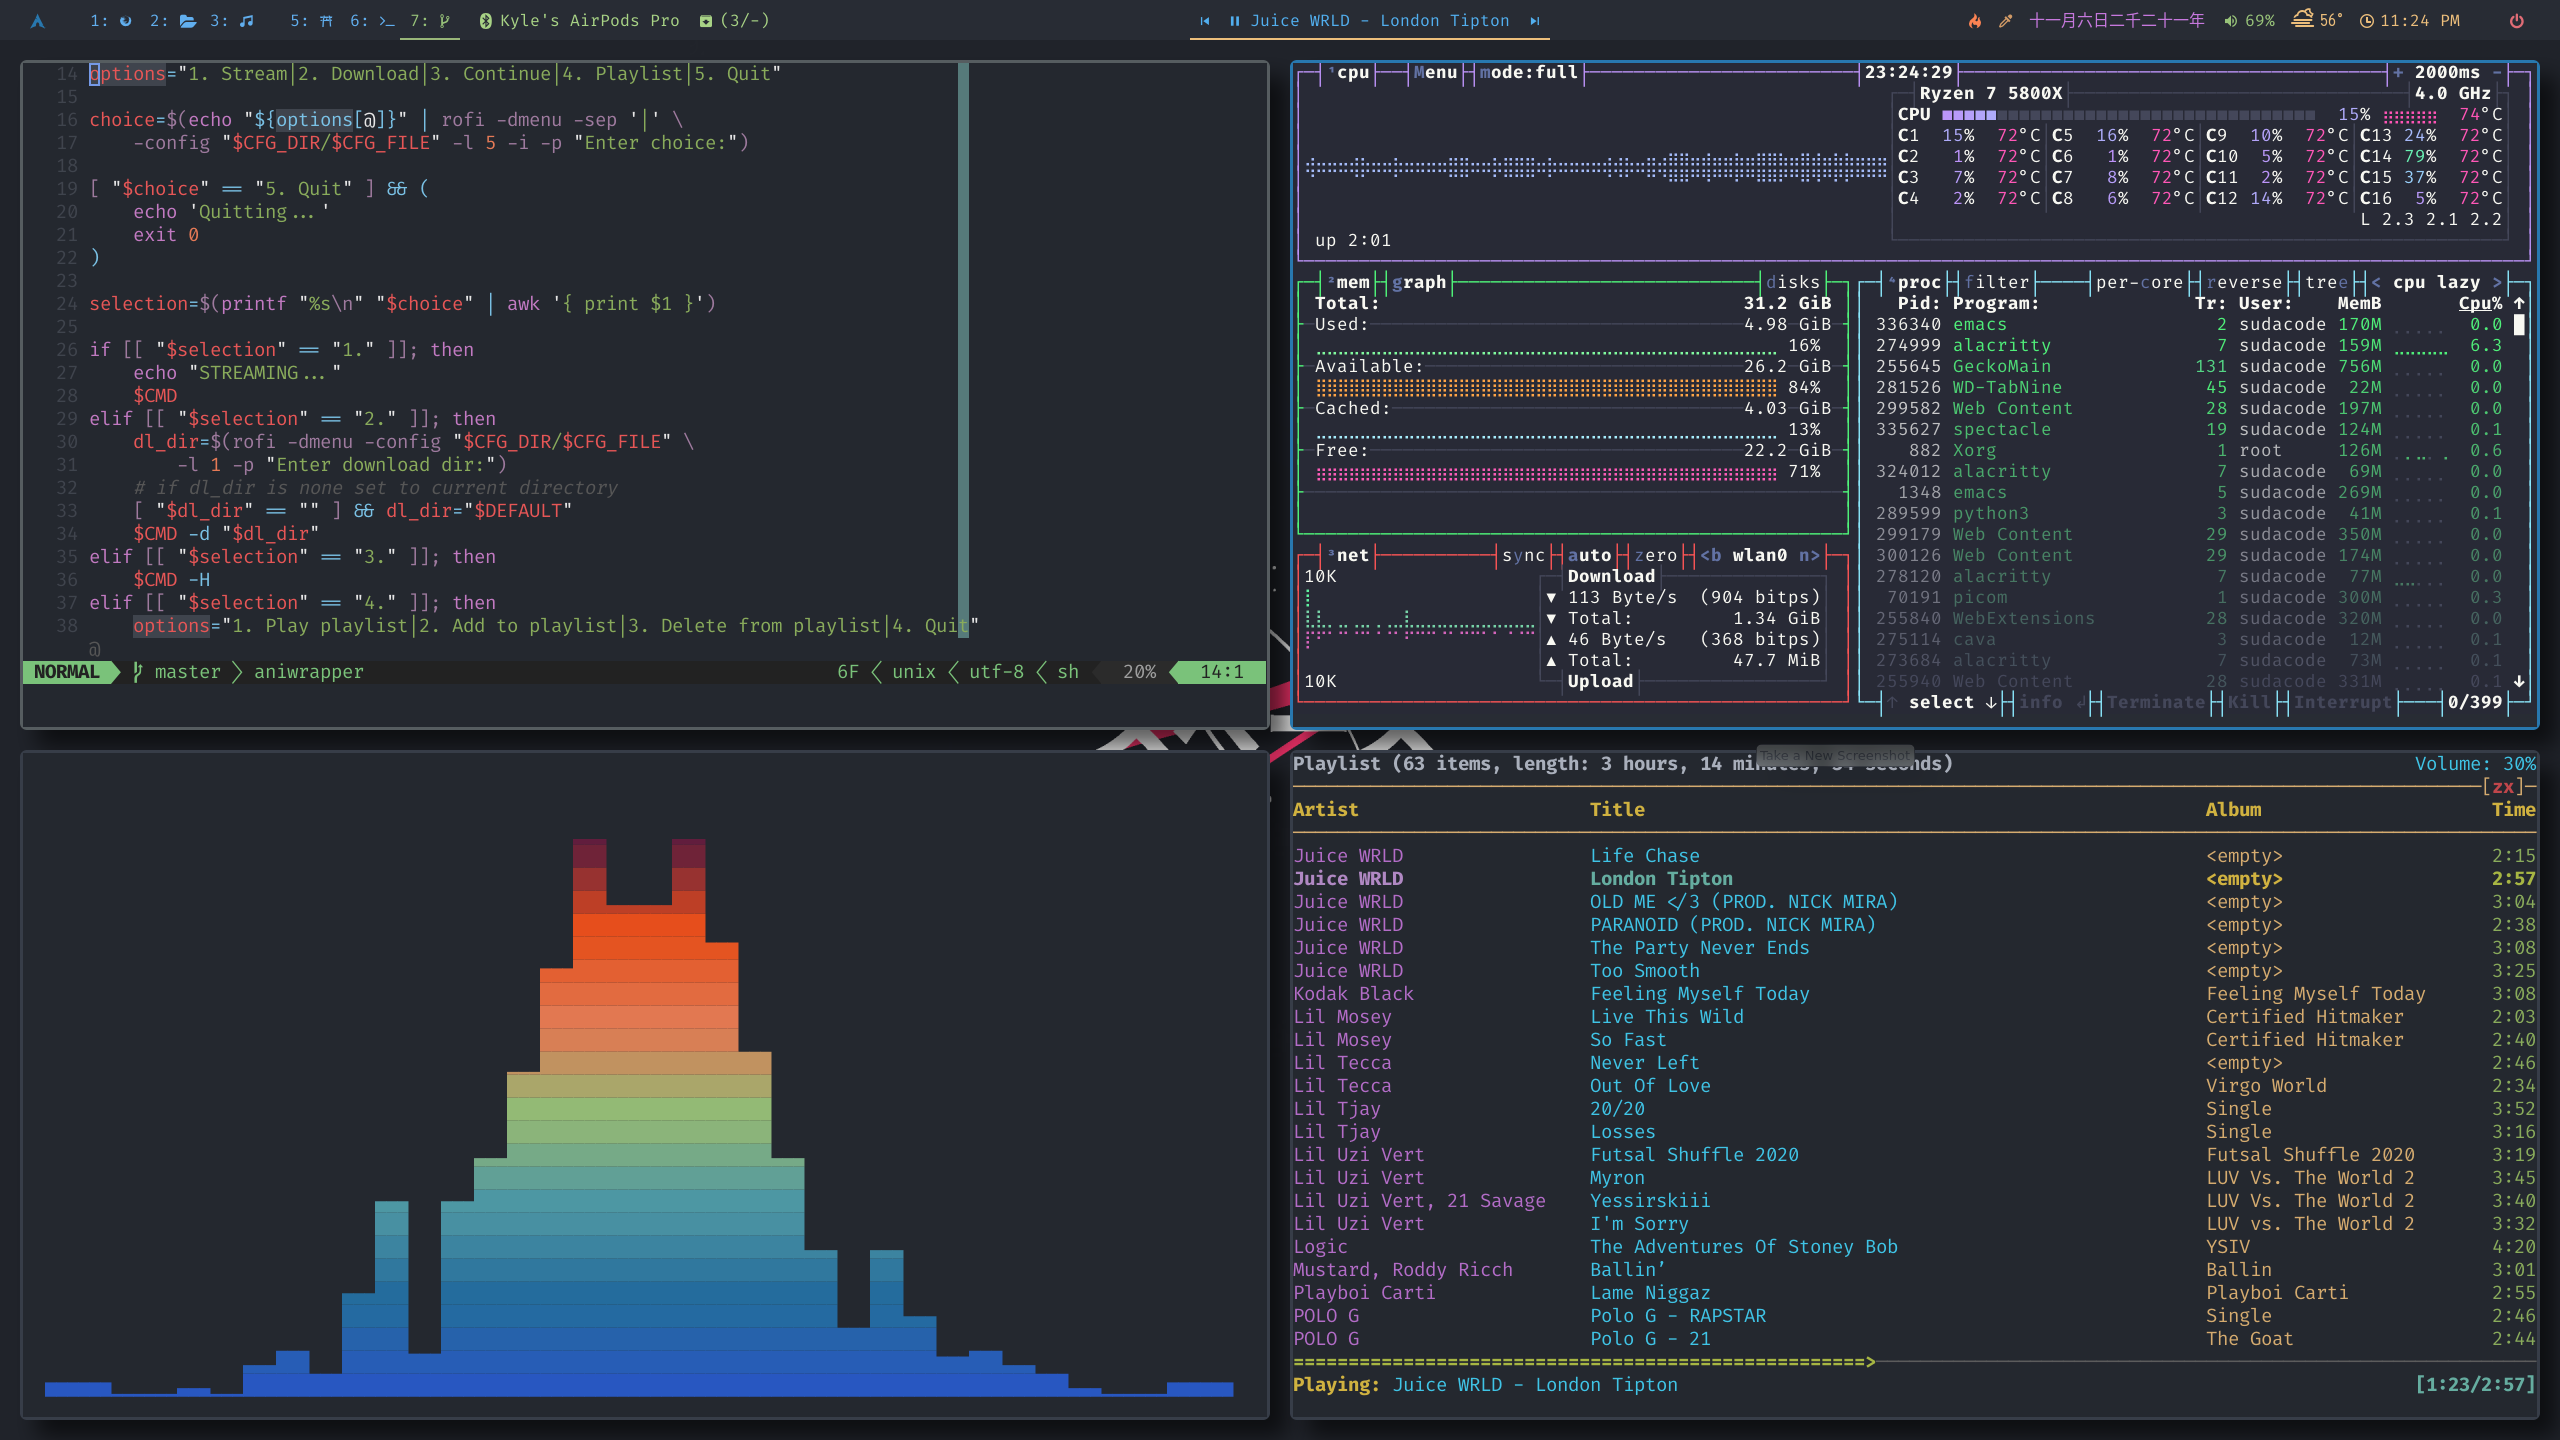Screen dimensions: 2560x1440
Task: Switch proc sort column left arrow
Action: 2376,282
